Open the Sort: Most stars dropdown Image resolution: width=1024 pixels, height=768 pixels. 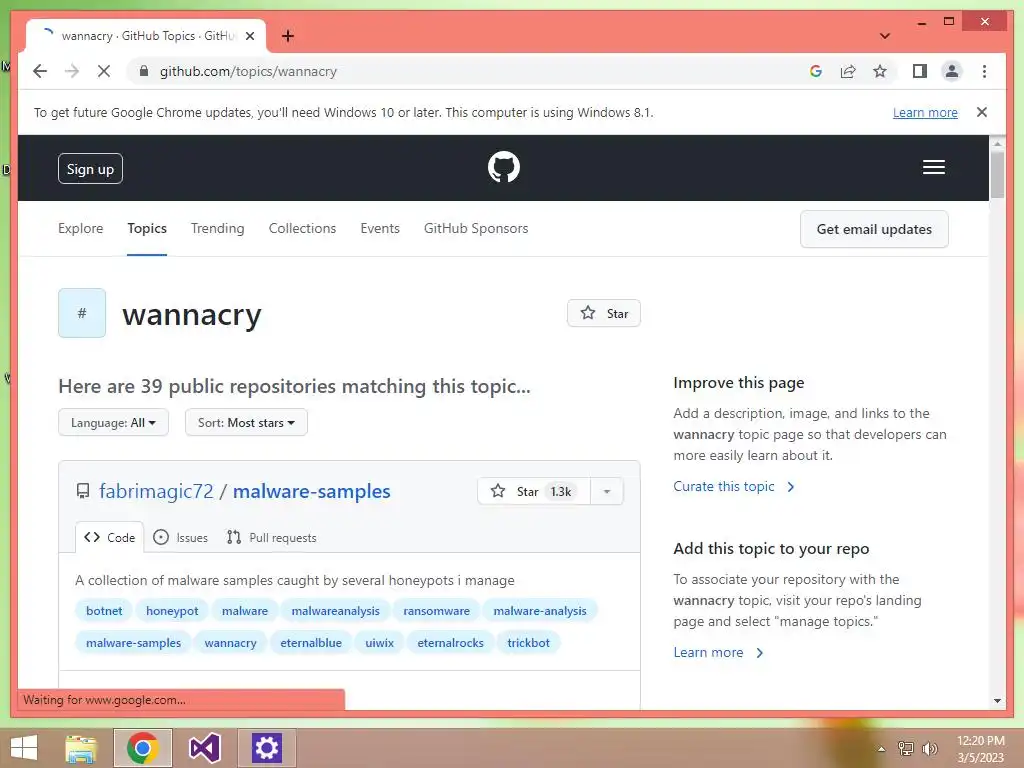pos(246,423)
